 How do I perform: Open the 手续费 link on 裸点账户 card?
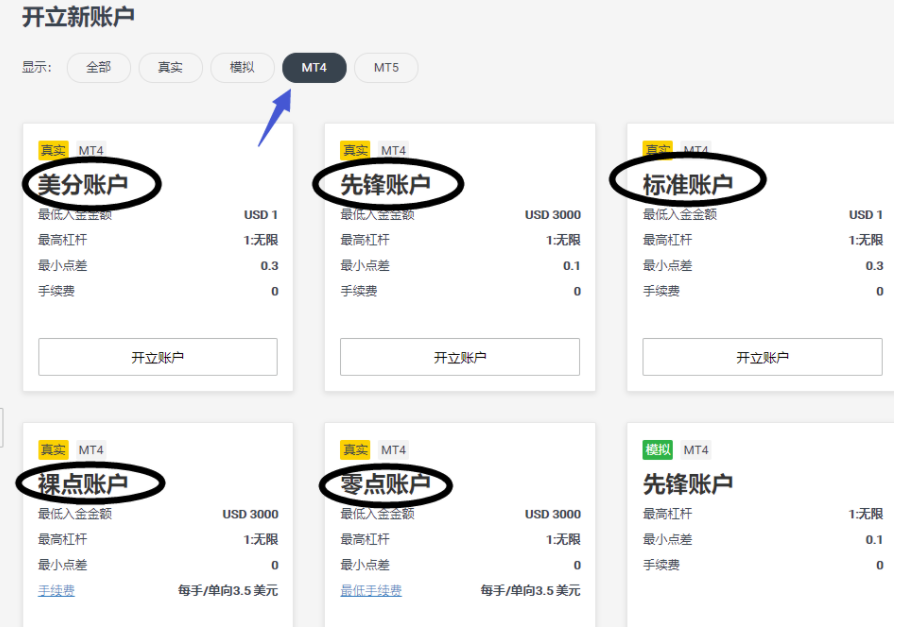point(56,591)
